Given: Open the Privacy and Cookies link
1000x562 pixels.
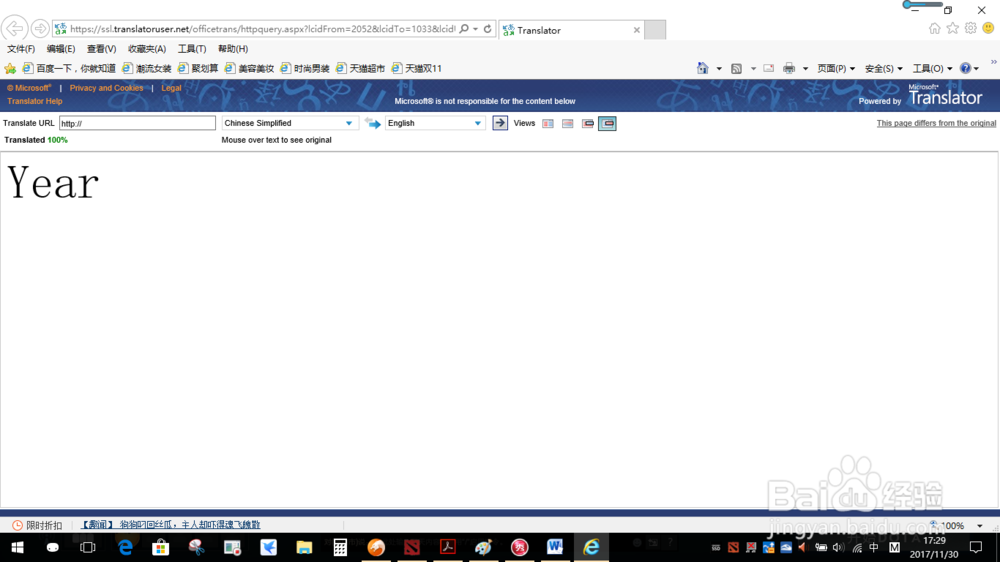Looking at the screenshot, I should (x=107, y=88).
